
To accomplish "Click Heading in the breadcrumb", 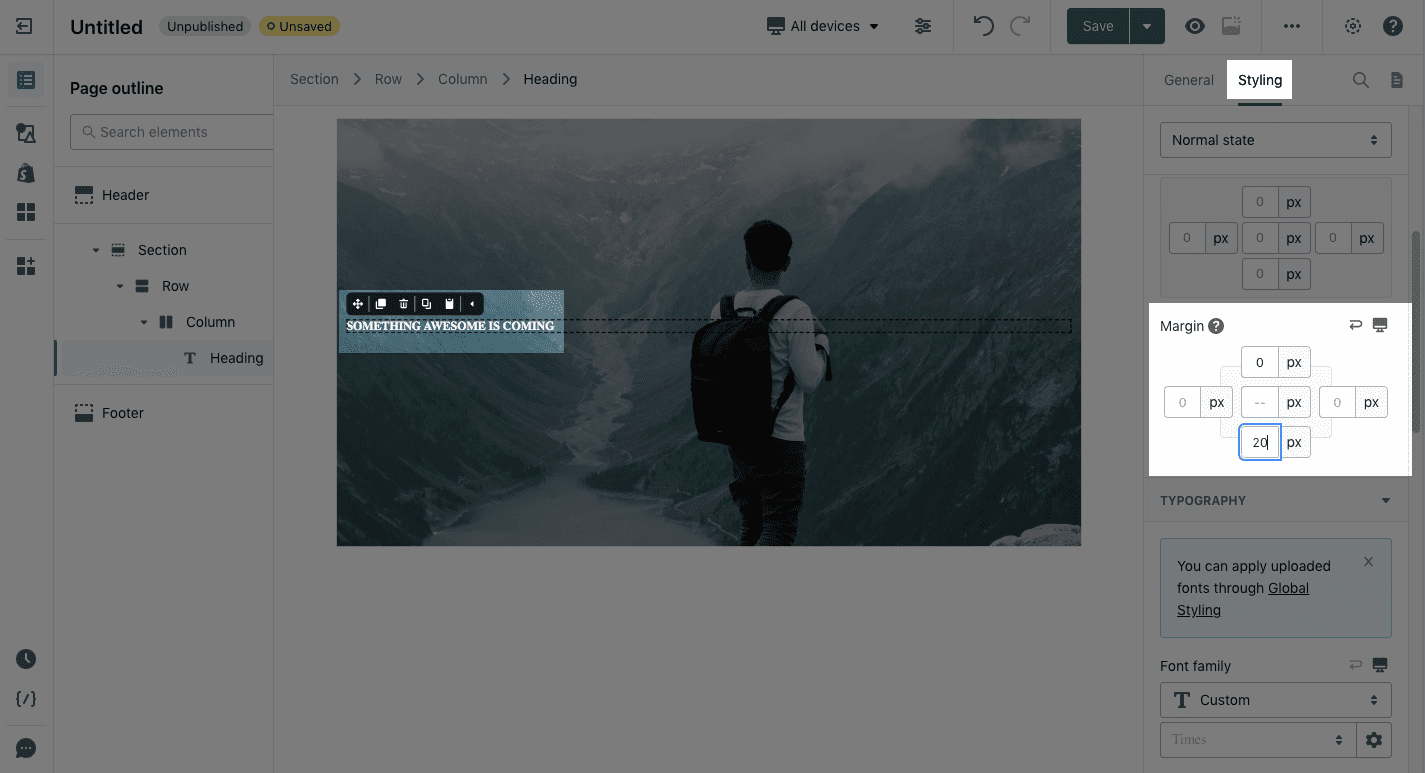I will coord(550,79).
